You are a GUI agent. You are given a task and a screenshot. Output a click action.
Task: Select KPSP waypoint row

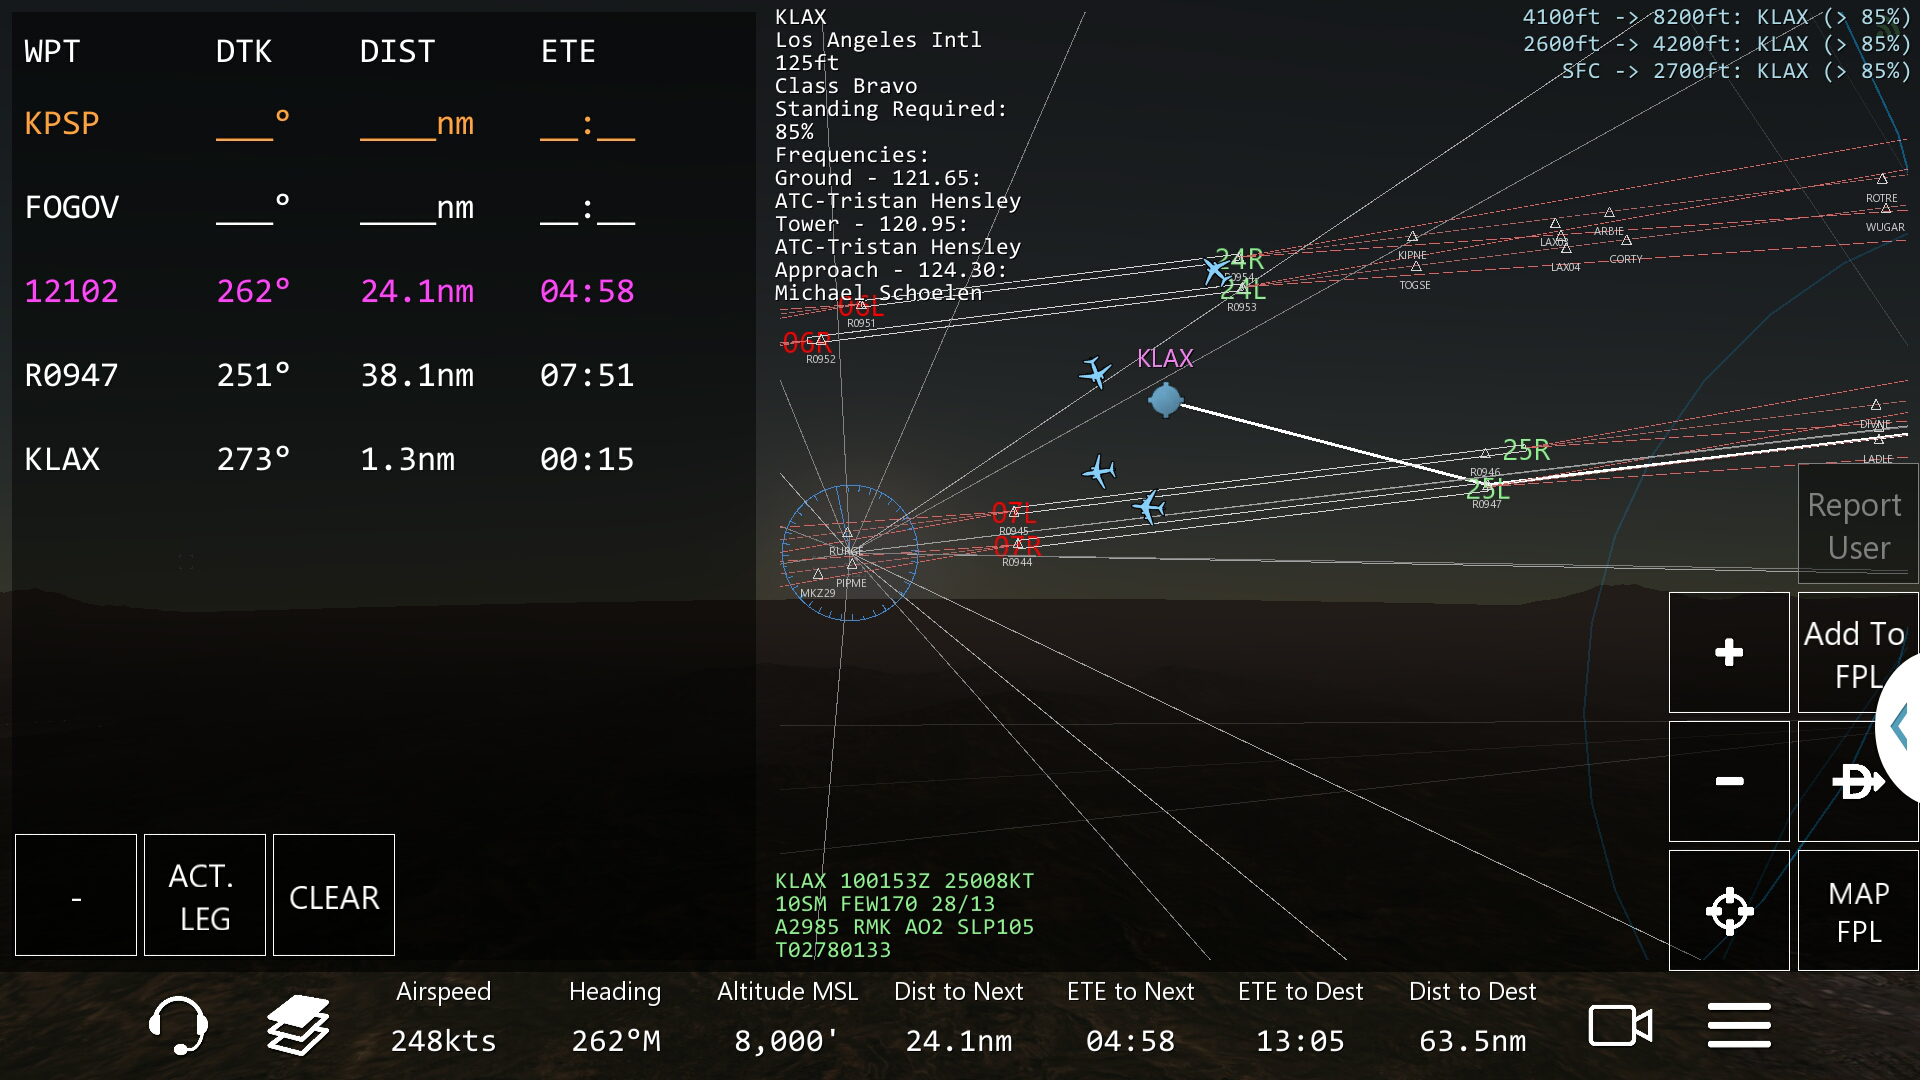pyautogui.click(x=62, y=124)
